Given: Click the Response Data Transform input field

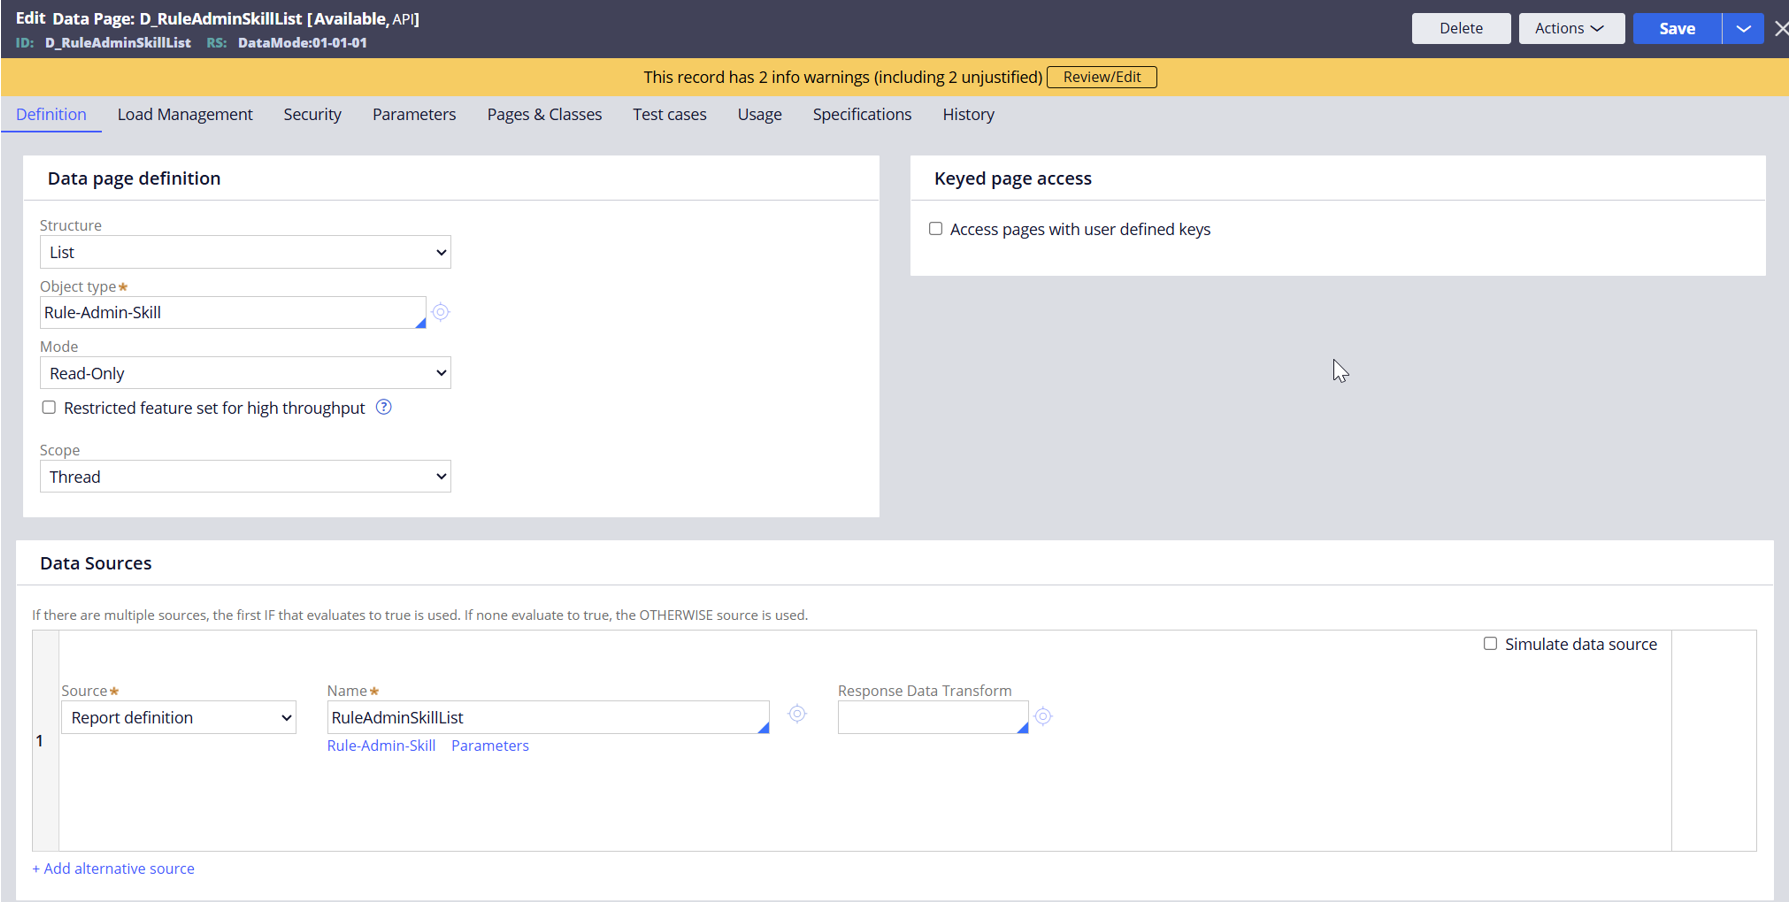Looking at the screenshot, I should (x=928, y=717).
